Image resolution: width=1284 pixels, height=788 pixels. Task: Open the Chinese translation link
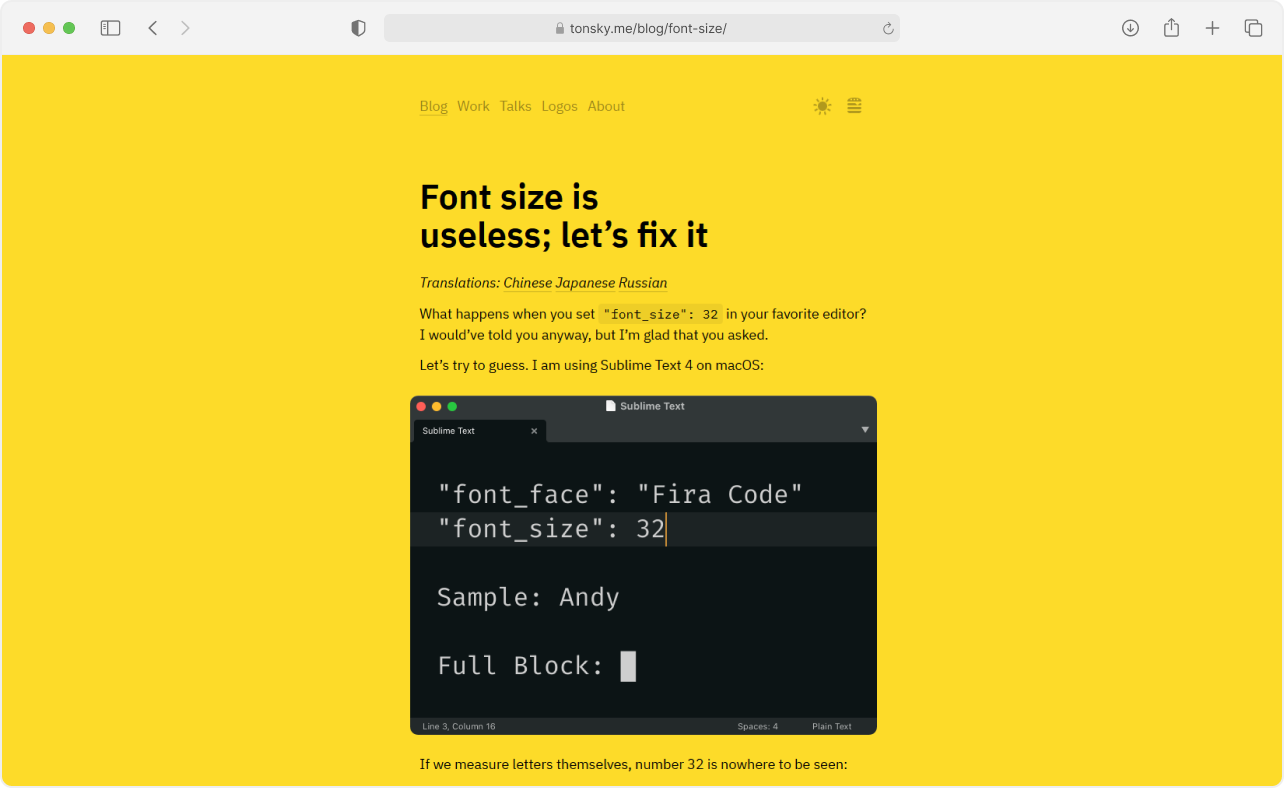(x=529, y=283)
